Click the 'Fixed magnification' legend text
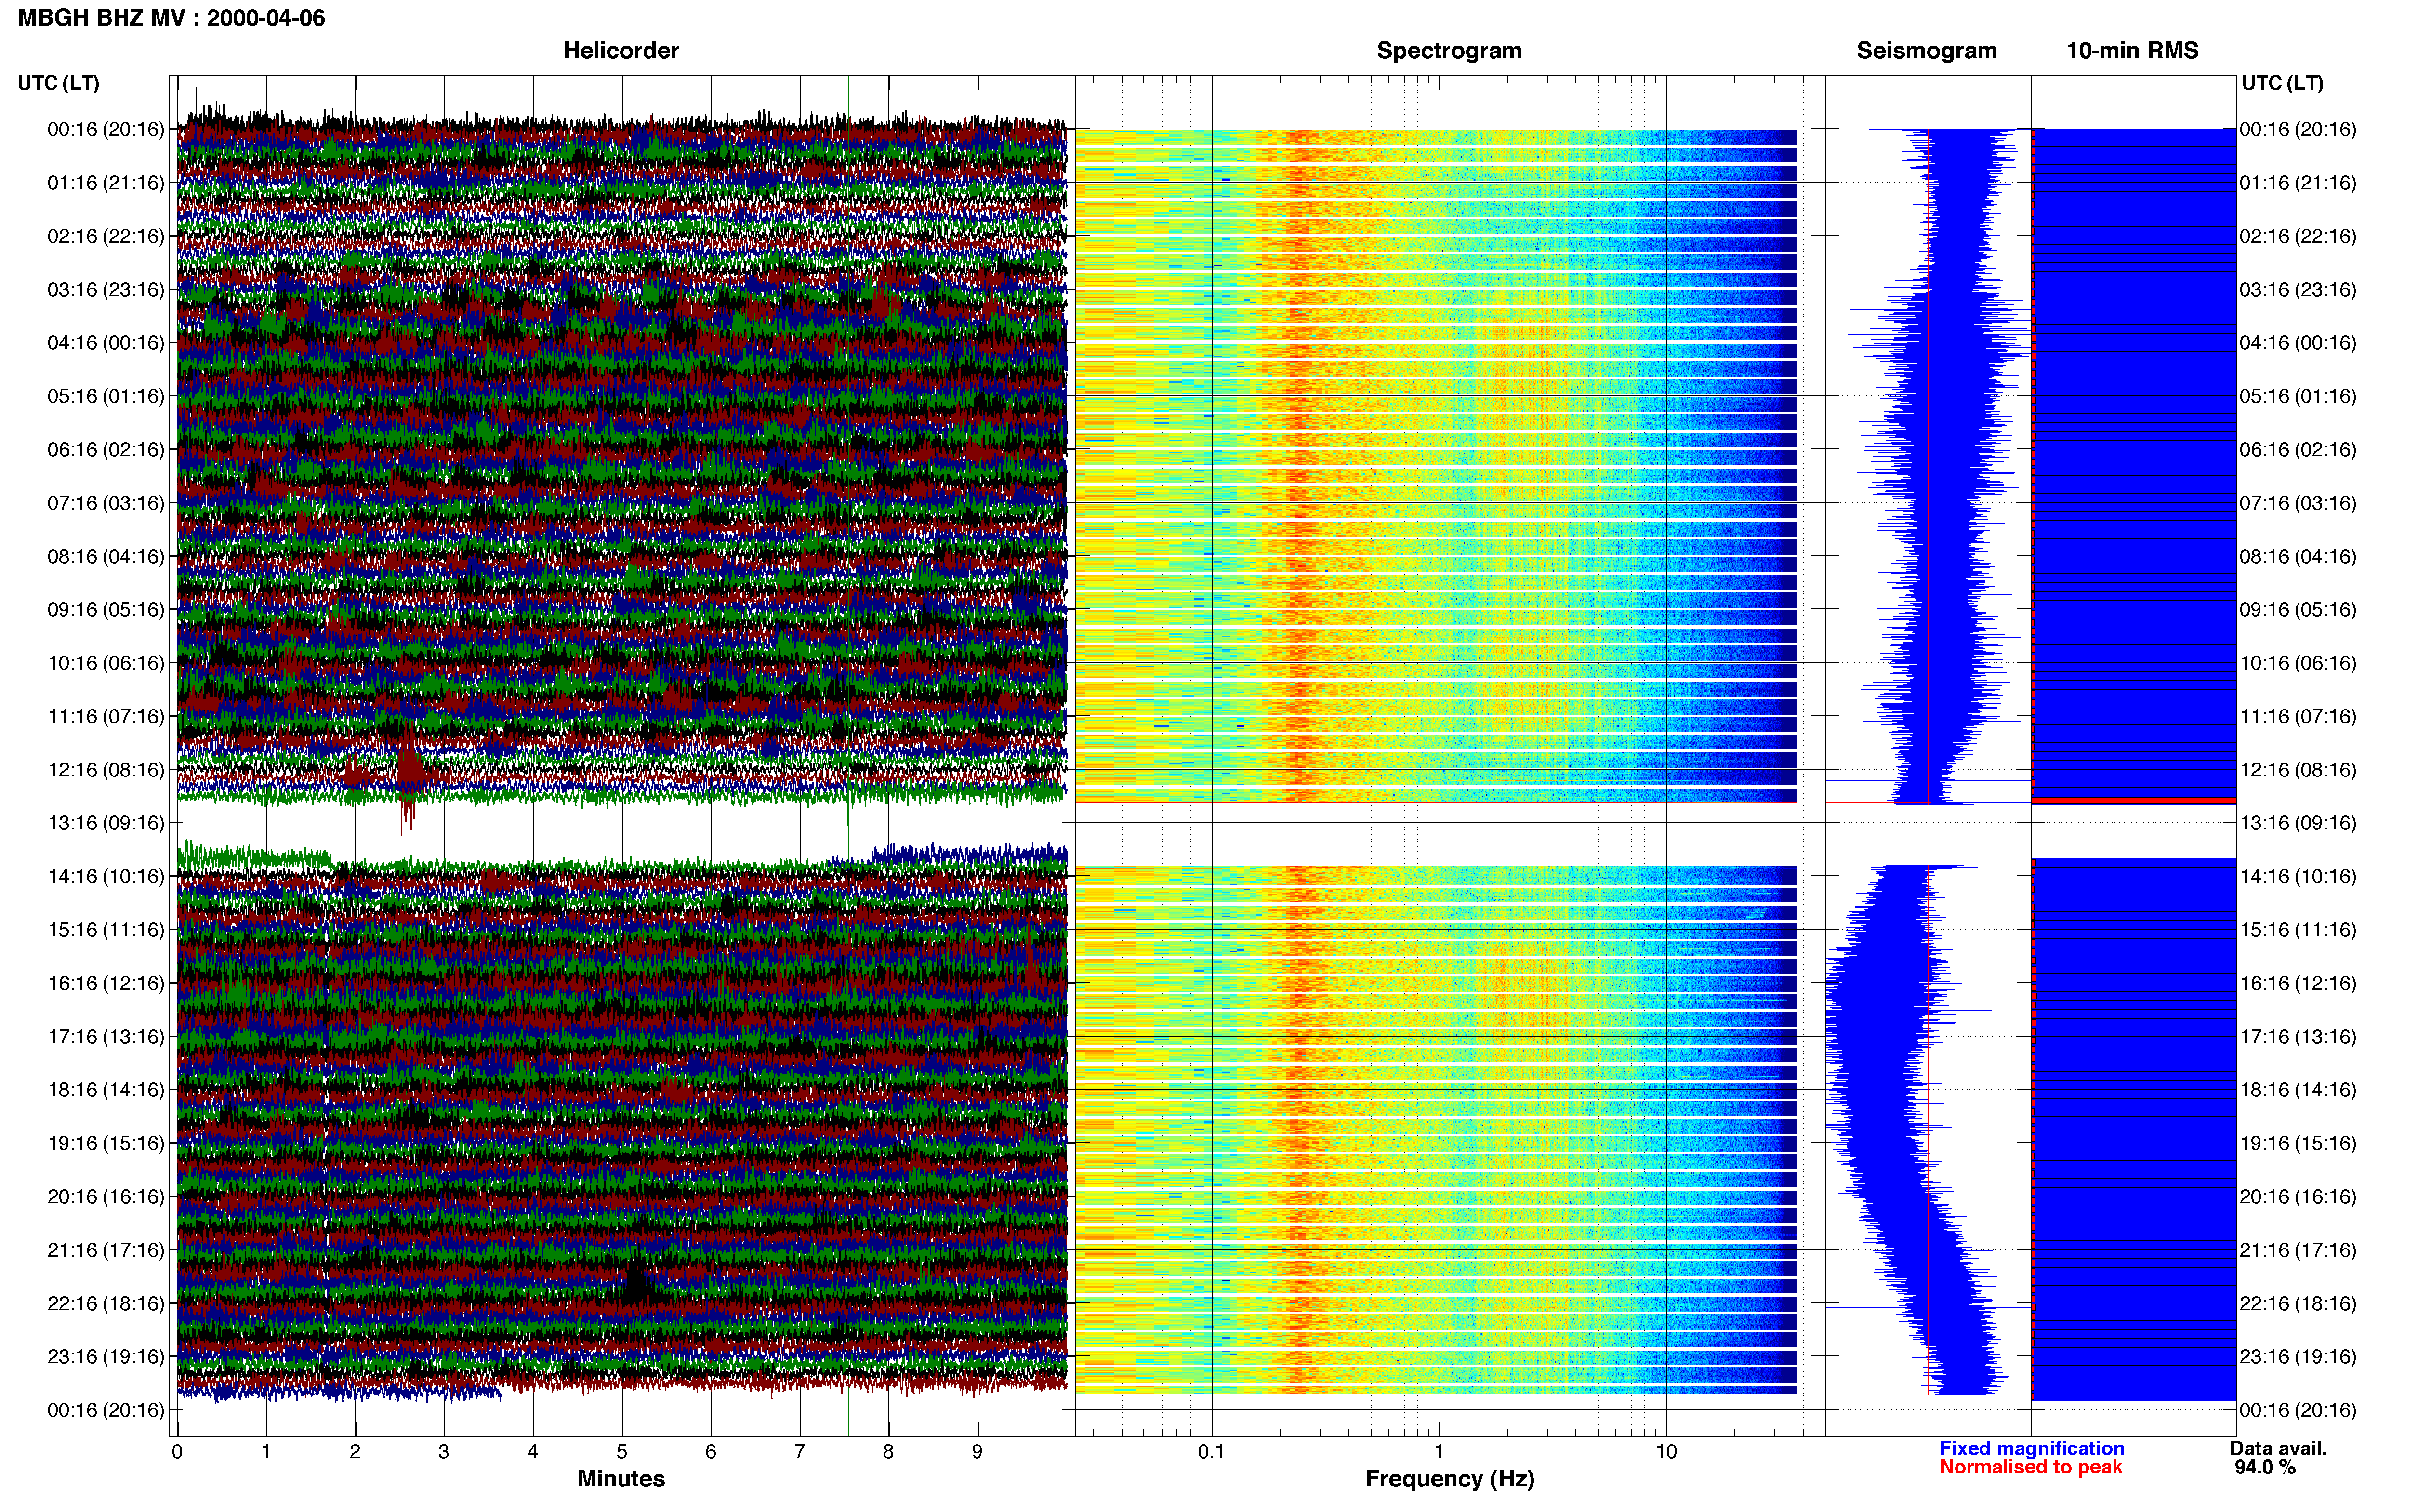2418x1512 pixels. click(2032, 1449)
